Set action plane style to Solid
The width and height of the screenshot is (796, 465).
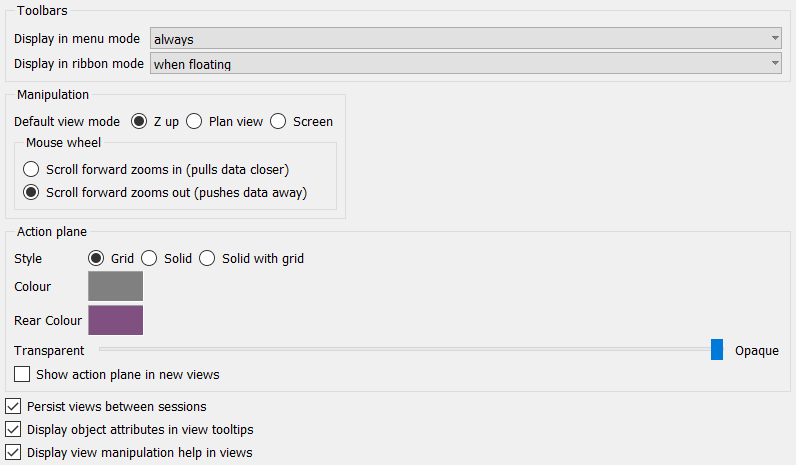(x=150, y=259)
